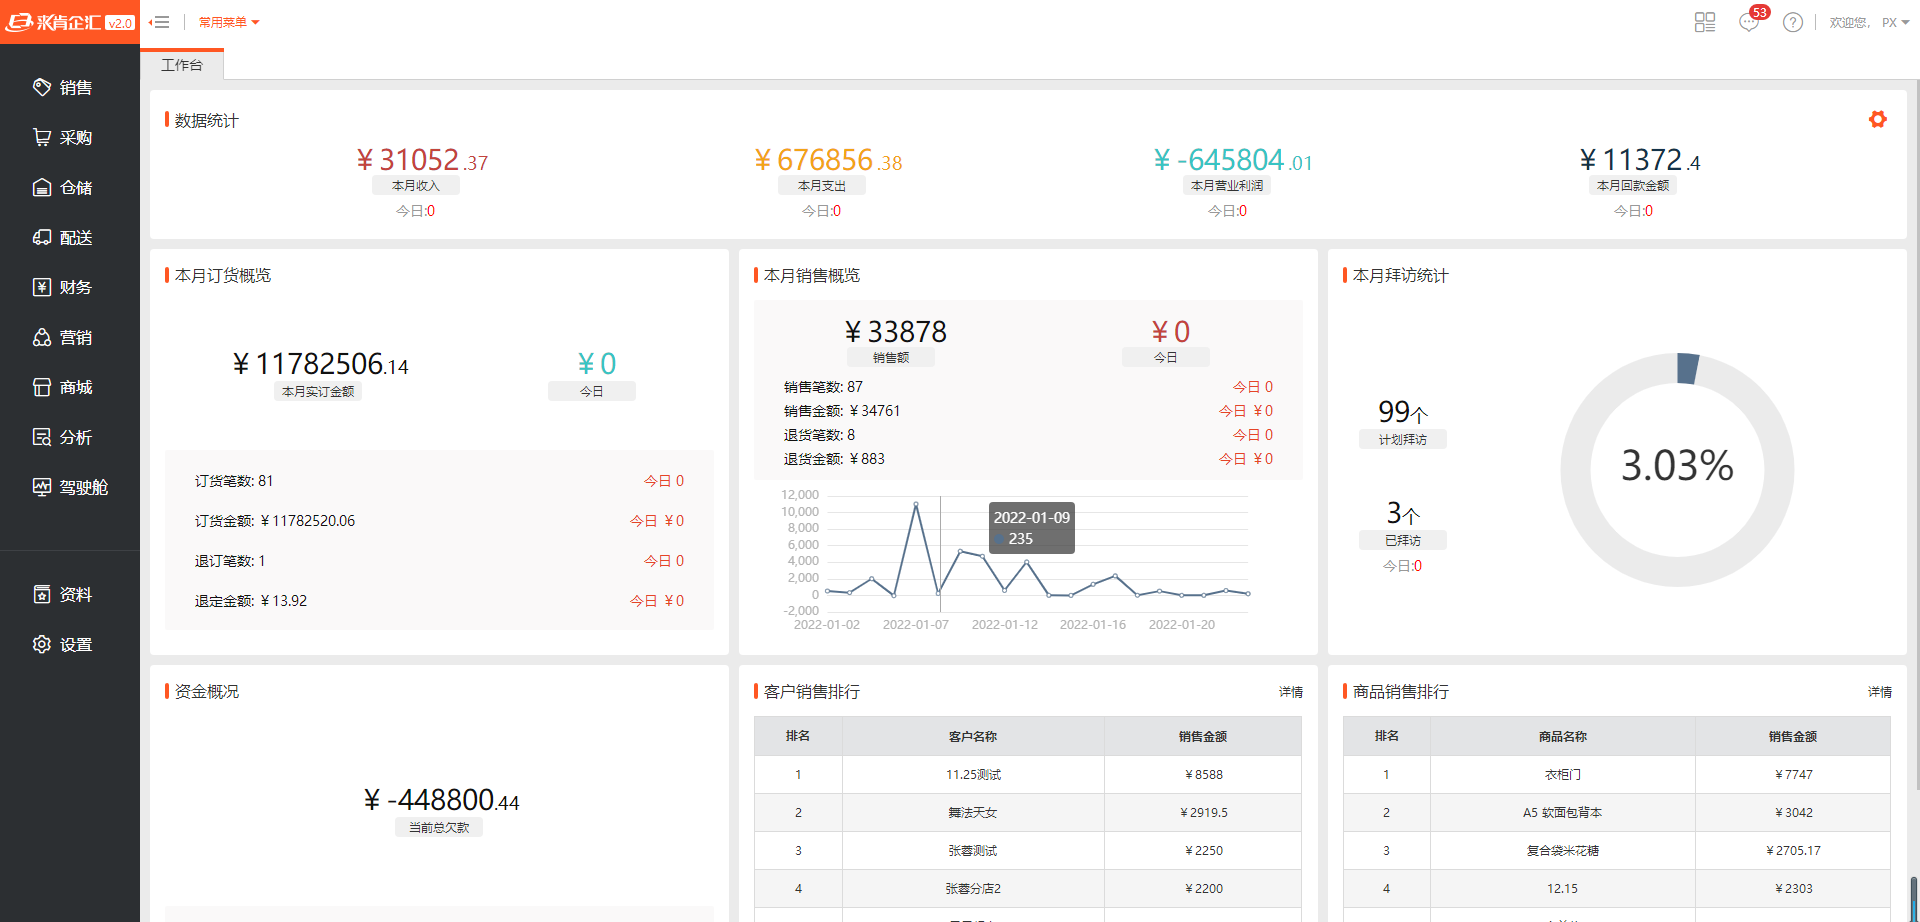Open the 采购 purchasing cart icon

(x=42, y=138)
